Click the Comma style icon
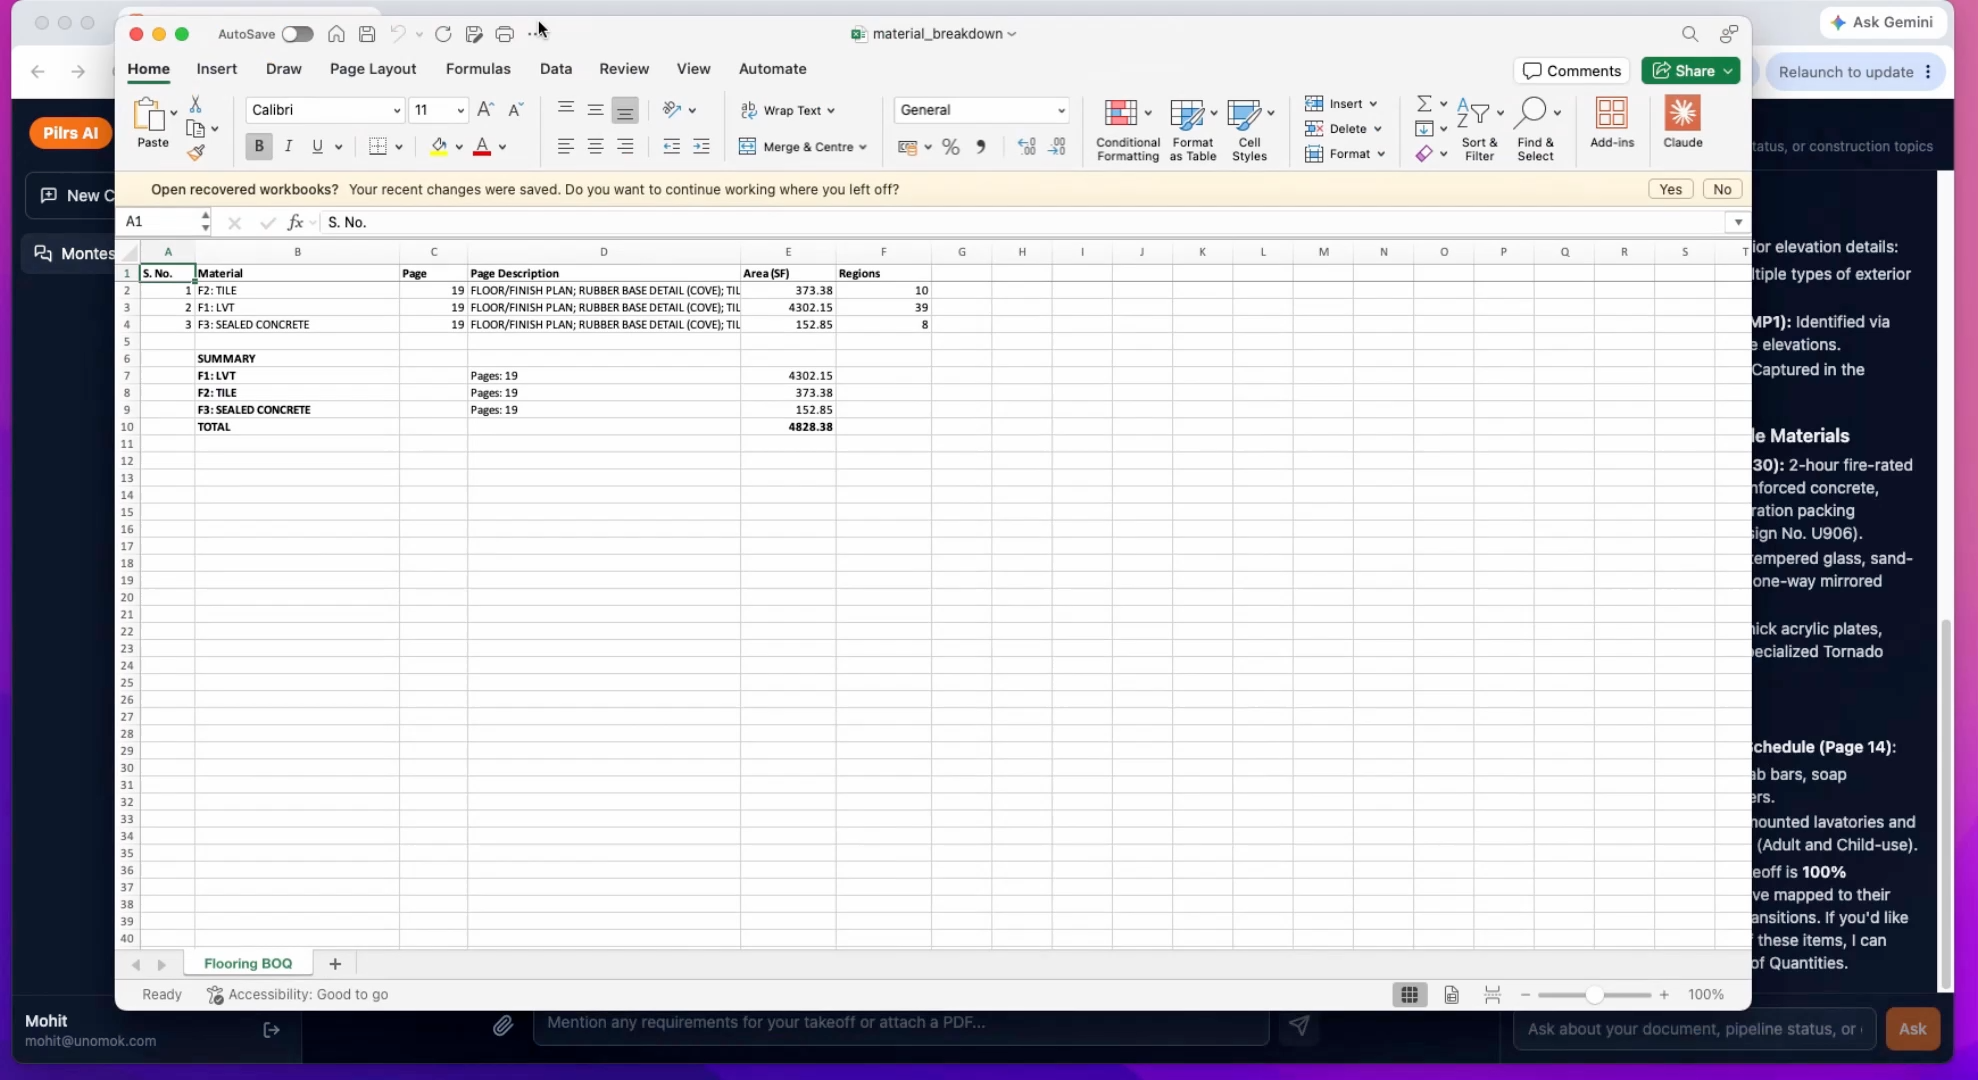The height and width of the screenshot is (1080, 1978). pos(981,147)
